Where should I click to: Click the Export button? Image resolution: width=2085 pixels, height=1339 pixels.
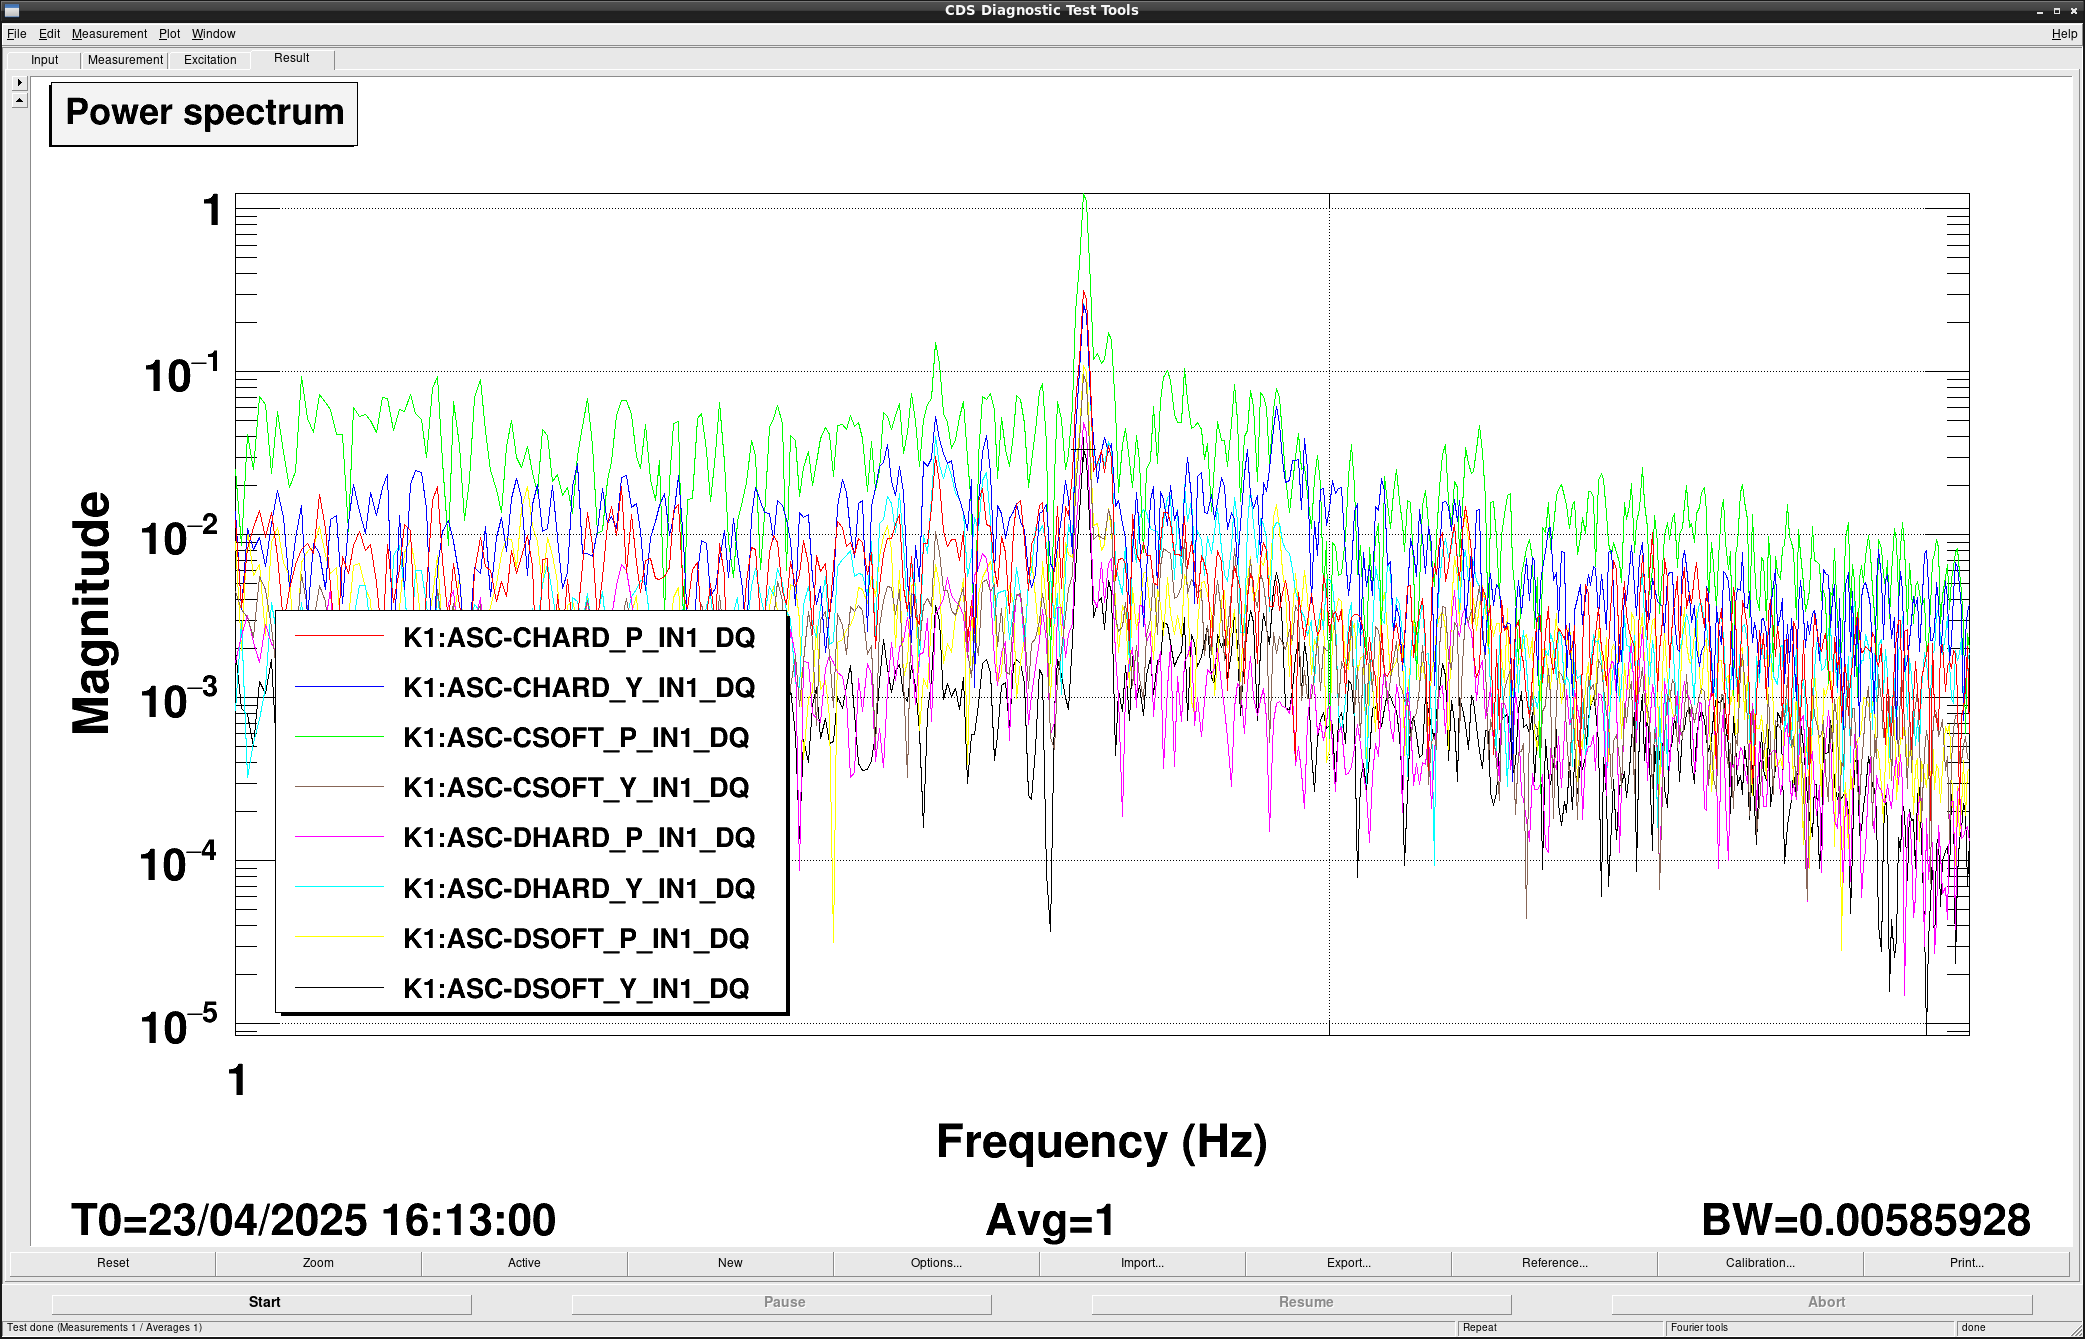point(1348,1263)
